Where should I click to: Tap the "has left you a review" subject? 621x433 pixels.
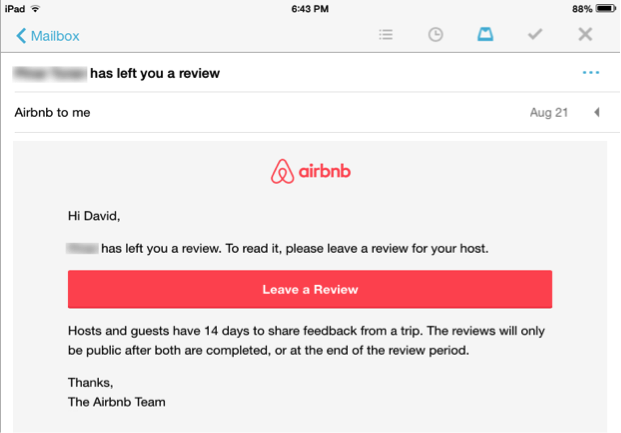coord(155,73)
